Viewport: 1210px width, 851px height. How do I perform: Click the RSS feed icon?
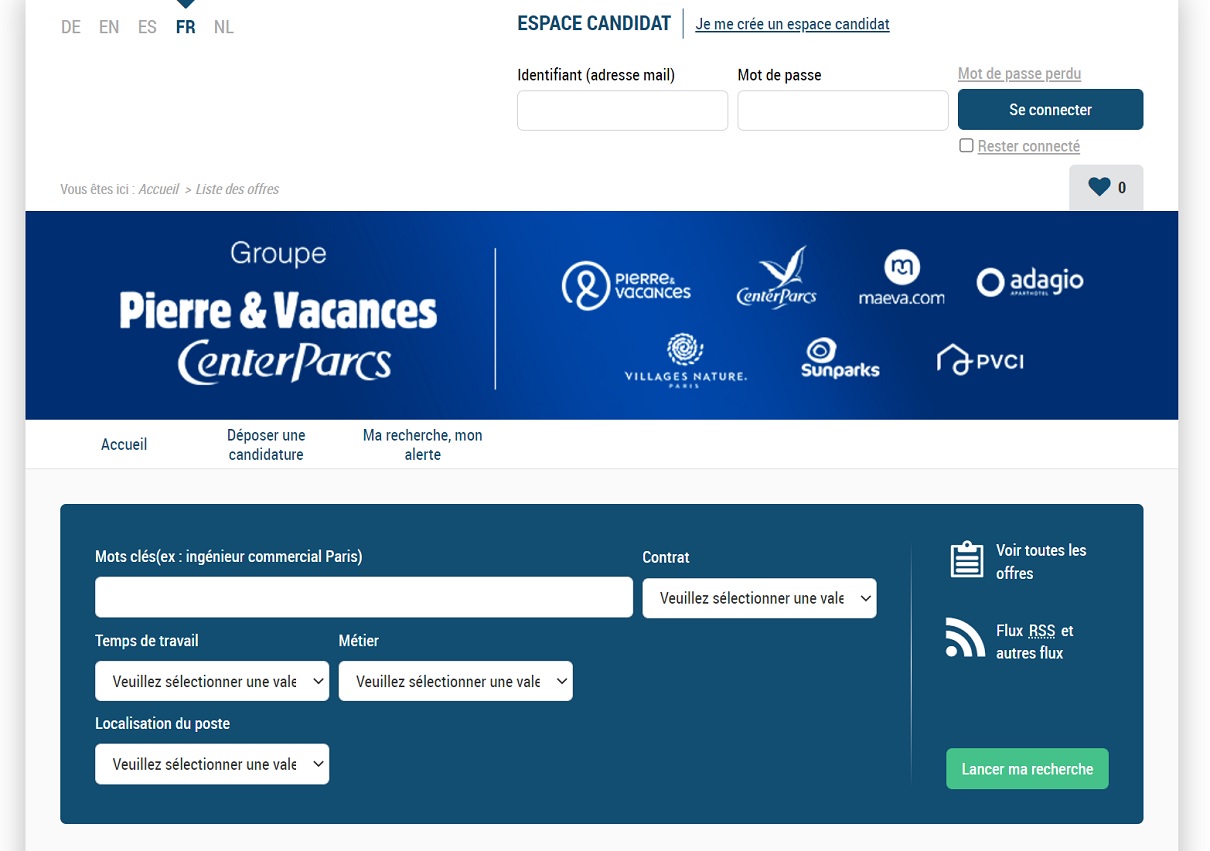point(965,638)
